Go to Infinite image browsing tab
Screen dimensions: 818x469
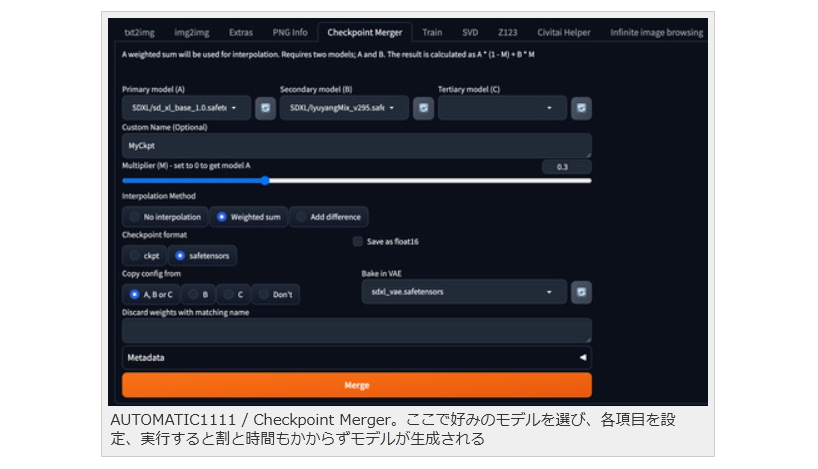pos(656,32)
